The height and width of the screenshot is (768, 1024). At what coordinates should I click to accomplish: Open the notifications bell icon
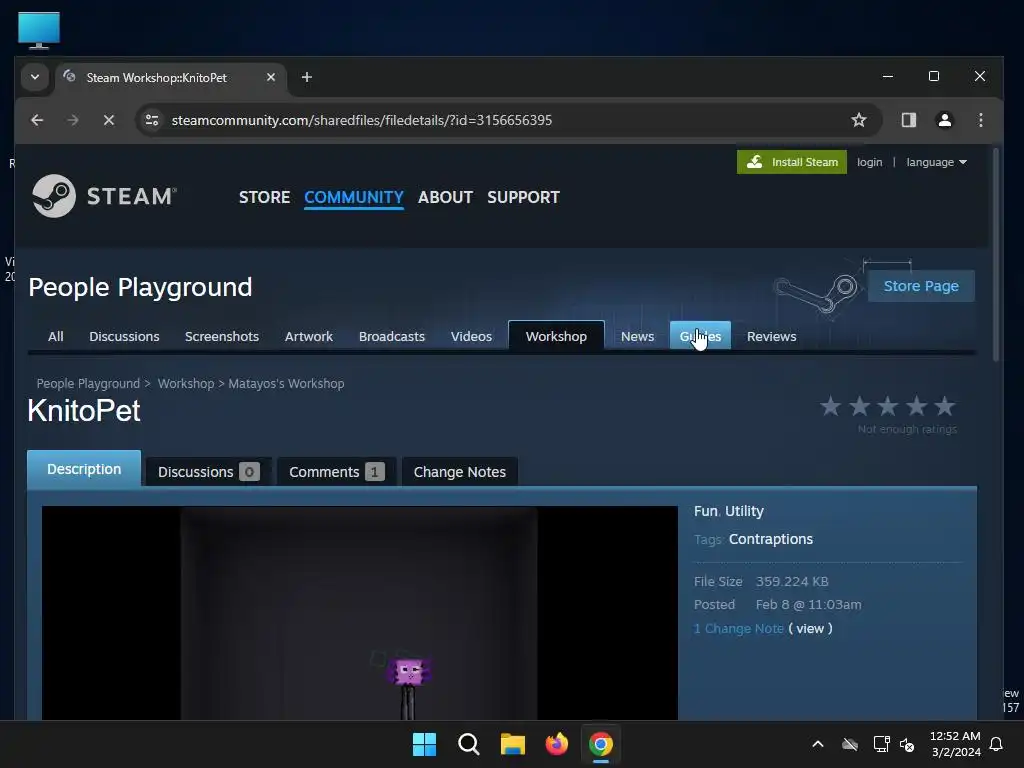coord(997,744)
